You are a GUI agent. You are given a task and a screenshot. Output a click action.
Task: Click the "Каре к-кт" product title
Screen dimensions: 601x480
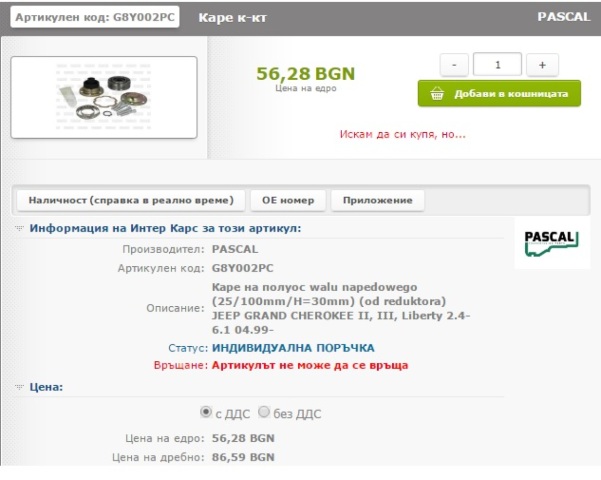click(225, 17)
